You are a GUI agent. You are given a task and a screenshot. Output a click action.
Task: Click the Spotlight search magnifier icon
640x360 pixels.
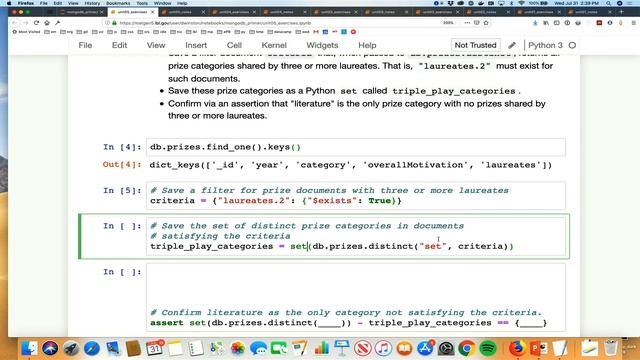tap(609, 3)
